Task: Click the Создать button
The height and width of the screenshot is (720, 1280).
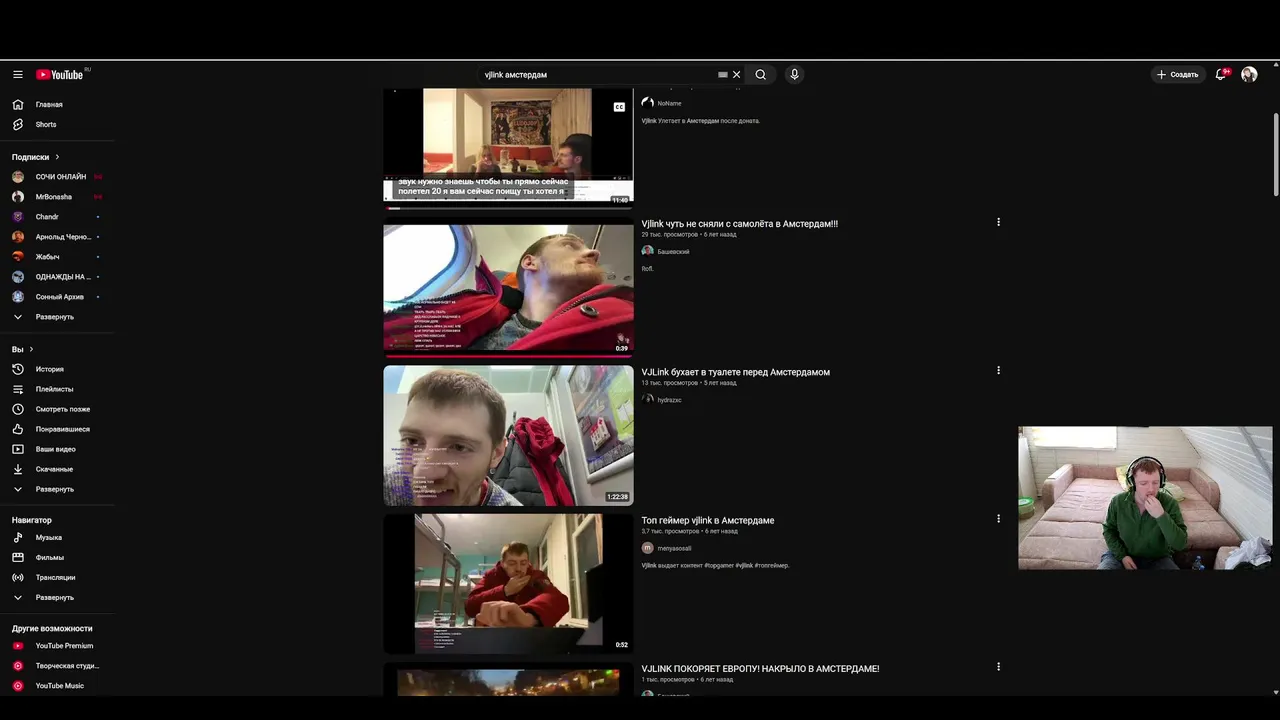Action: pyautogui.click(x=1177, y=74)
